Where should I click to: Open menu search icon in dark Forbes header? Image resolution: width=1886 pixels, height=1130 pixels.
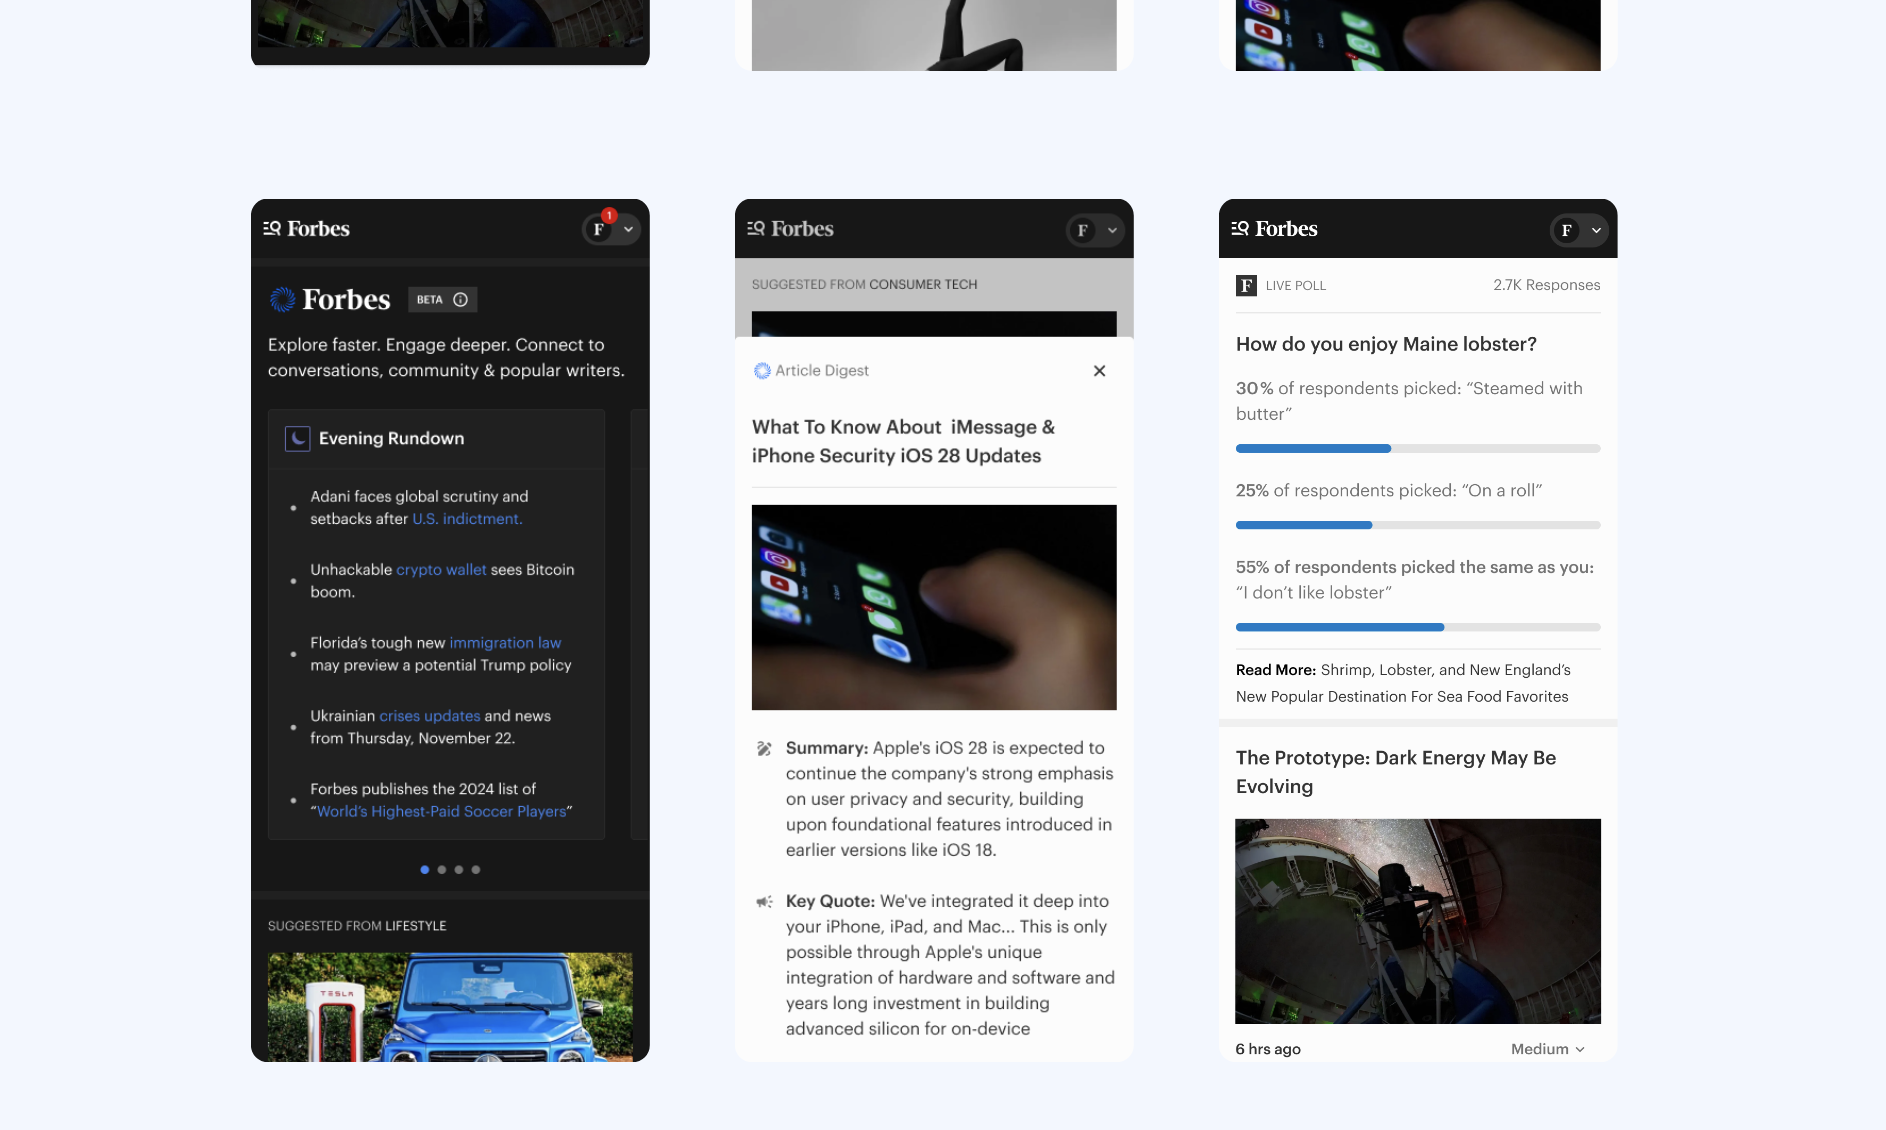coord(272,229)
